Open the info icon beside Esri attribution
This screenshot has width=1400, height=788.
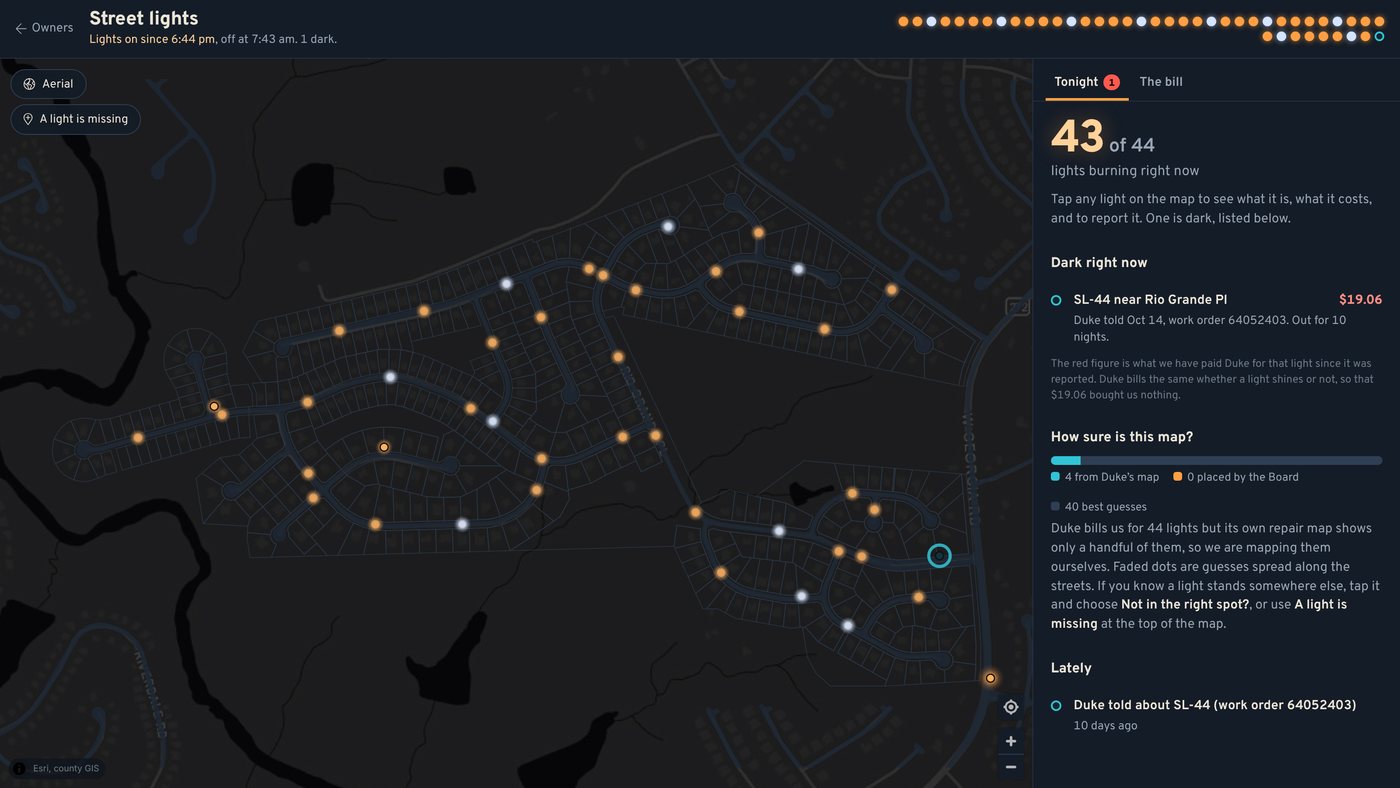19,768
